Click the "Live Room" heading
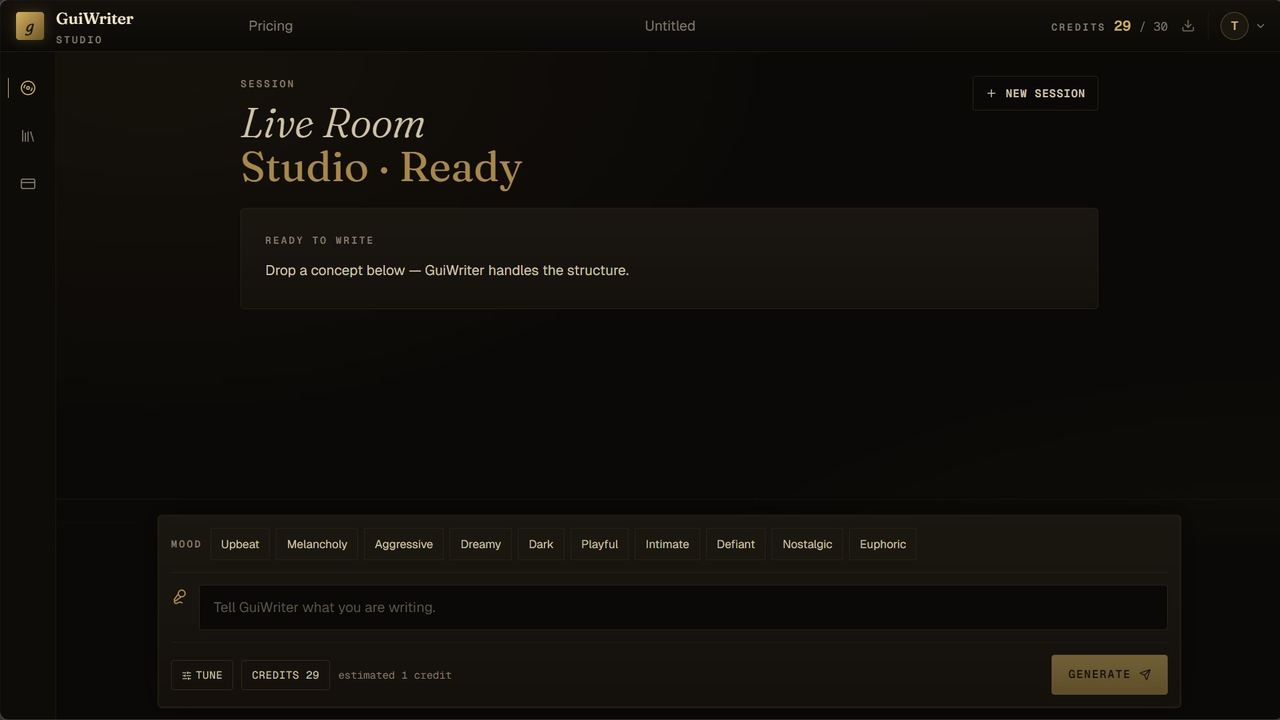This screenshot has width=1280, height=720. [333, 124]
